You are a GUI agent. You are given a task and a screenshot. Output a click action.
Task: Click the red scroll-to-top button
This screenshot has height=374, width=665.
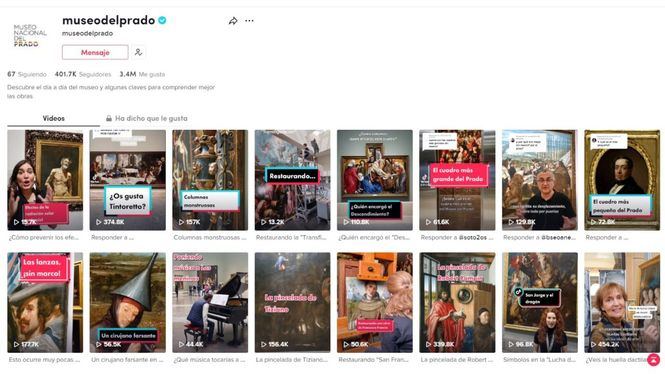654,360
